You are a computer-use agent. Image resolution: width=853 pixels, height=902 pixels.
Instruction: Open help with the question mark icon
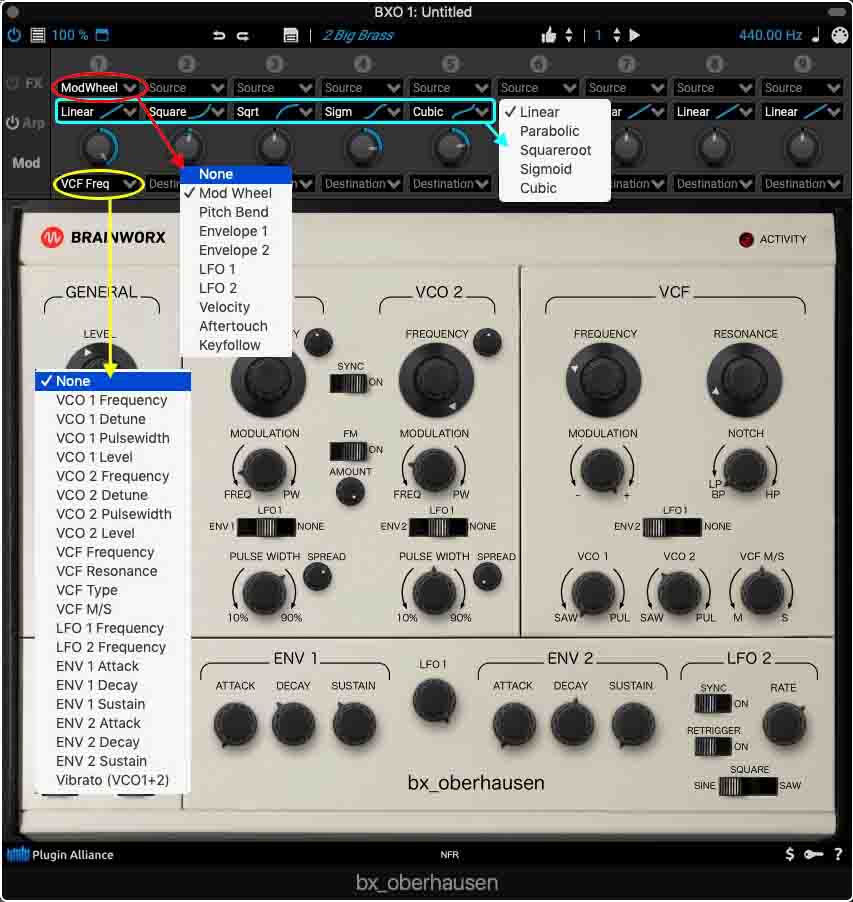click(x=837, y=854)
